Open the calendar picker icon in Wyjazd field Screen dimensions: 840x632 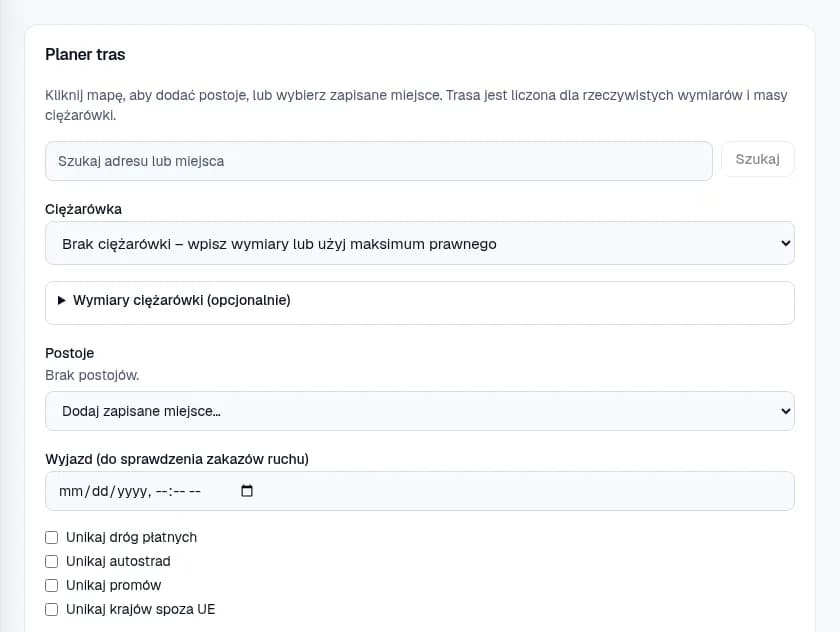[247, 491]
